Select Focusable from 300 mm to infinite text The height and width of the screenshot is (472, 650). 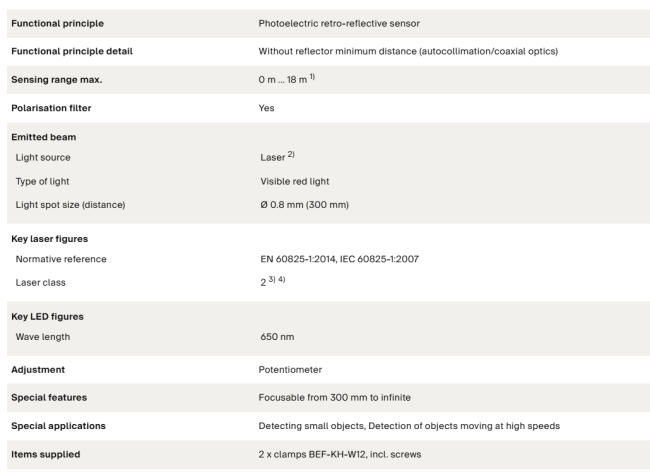335,398
